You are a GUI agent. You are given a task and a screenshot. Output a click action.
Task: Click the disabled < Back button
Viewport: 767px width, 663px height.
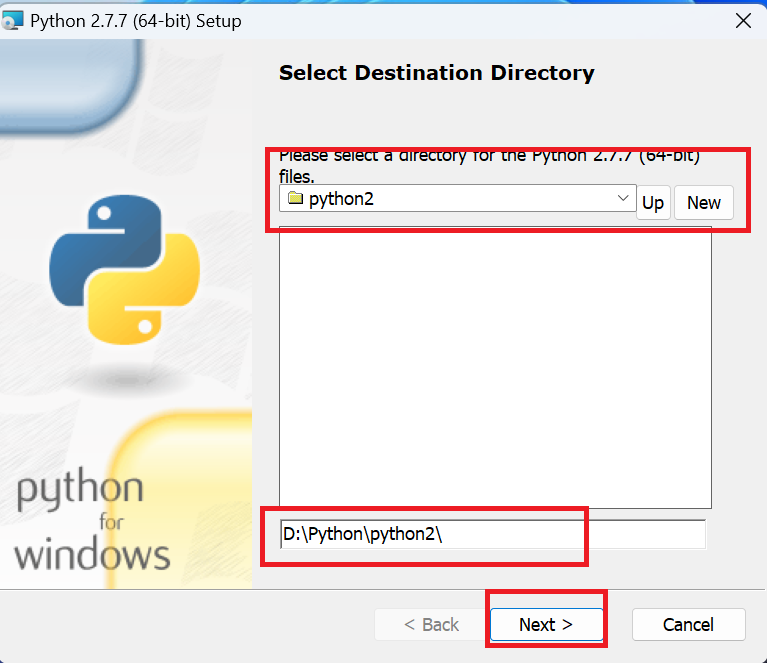[431, 624]
